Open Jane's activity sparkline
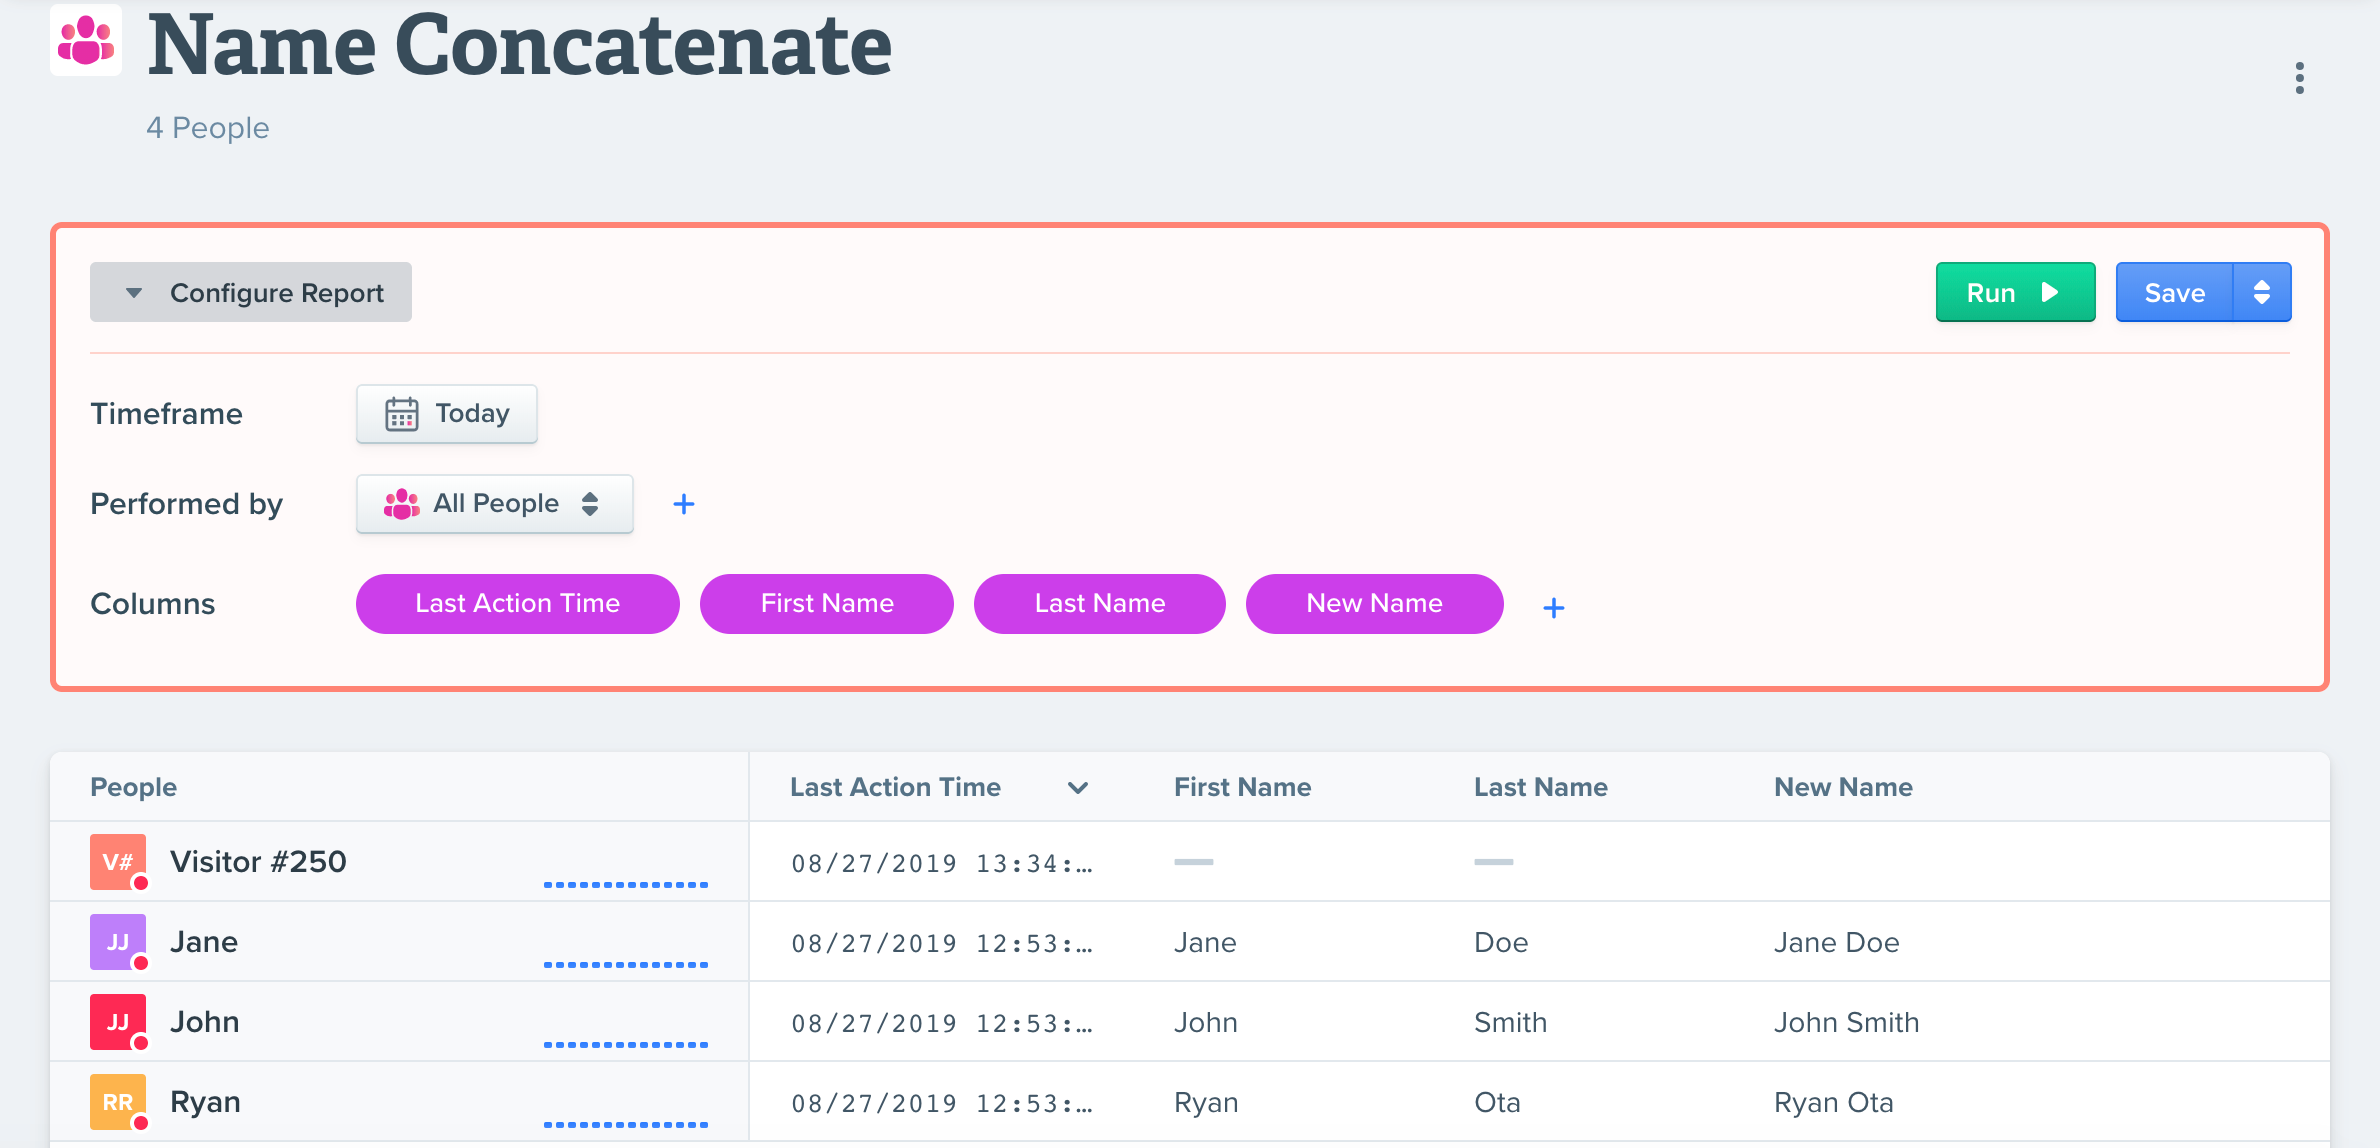This screenshot has height=1148, width=2380. click(x=626, y=963)
